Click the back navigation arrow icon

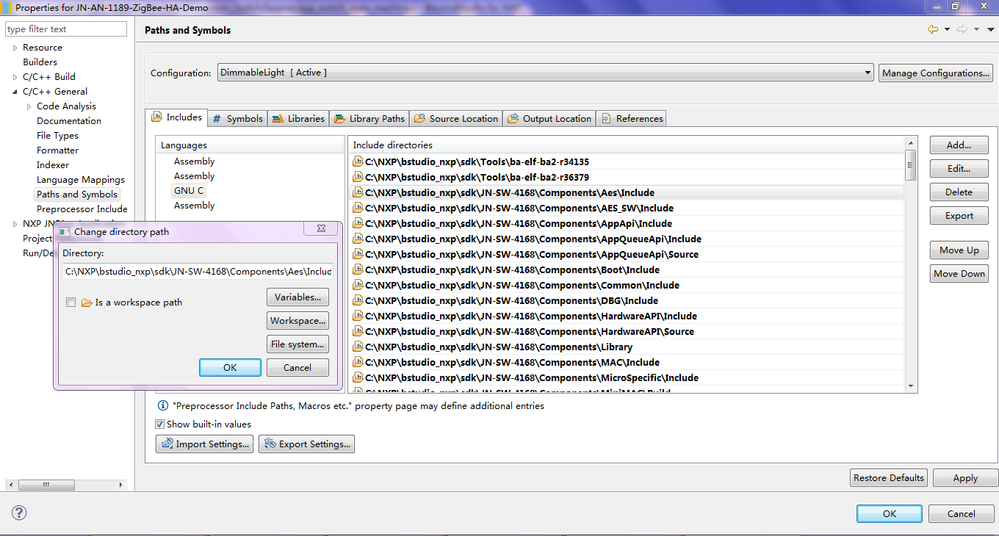pyautogui.click(x=933, y=29)
